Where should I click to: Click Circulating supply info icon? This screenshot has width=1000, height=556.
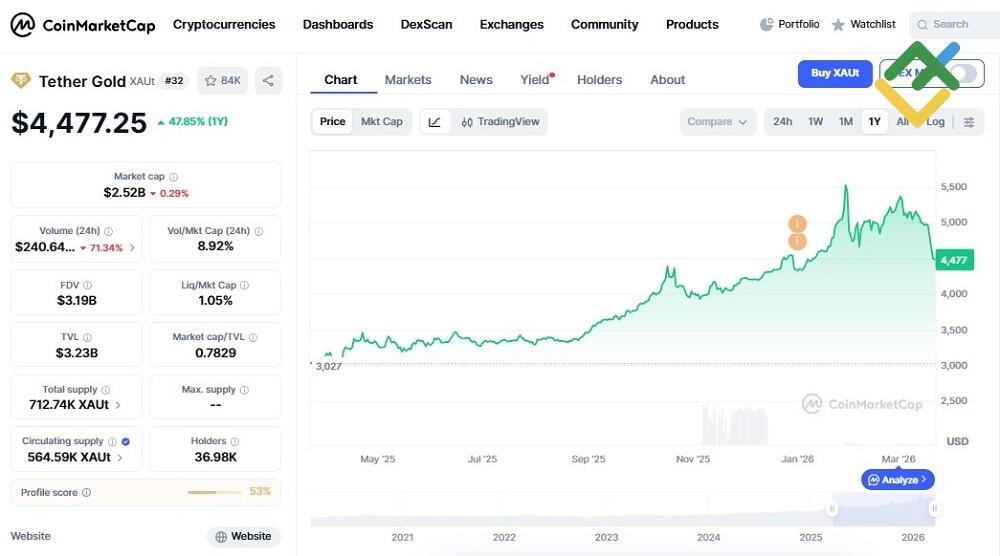(x=112, y=441)
